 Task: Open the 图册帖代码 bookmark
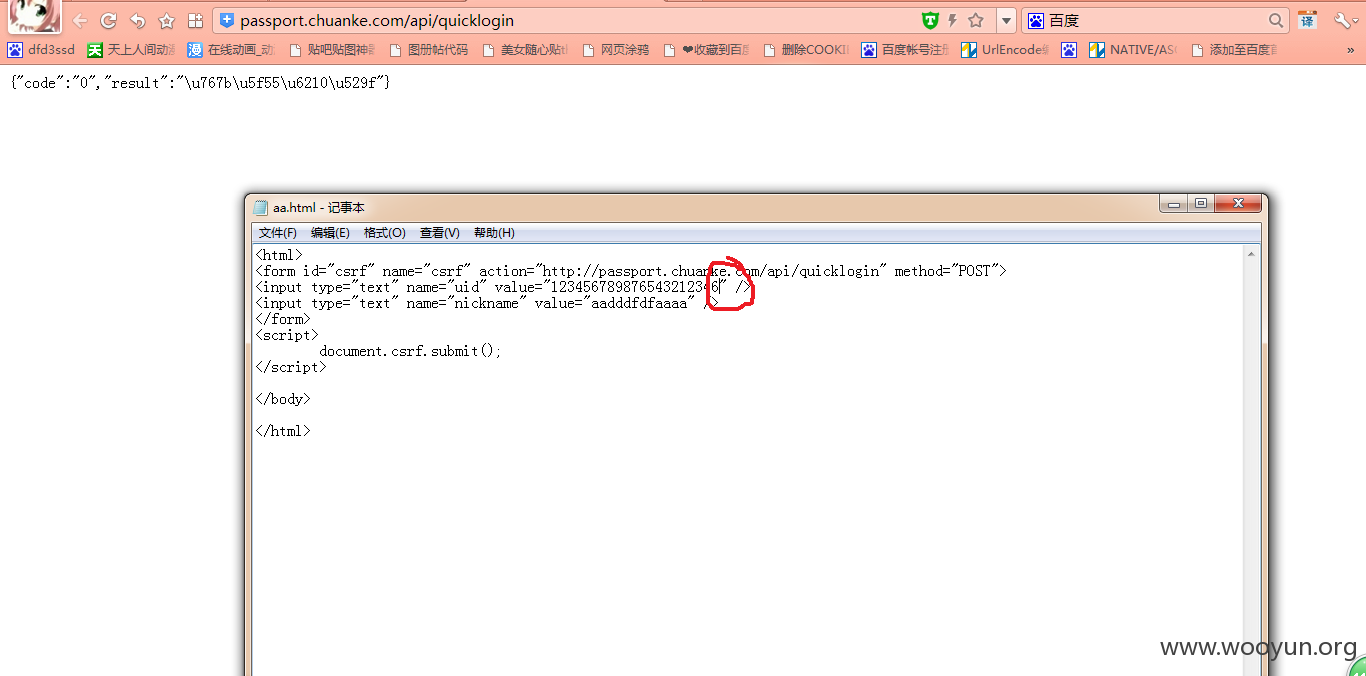click(428, 50)
